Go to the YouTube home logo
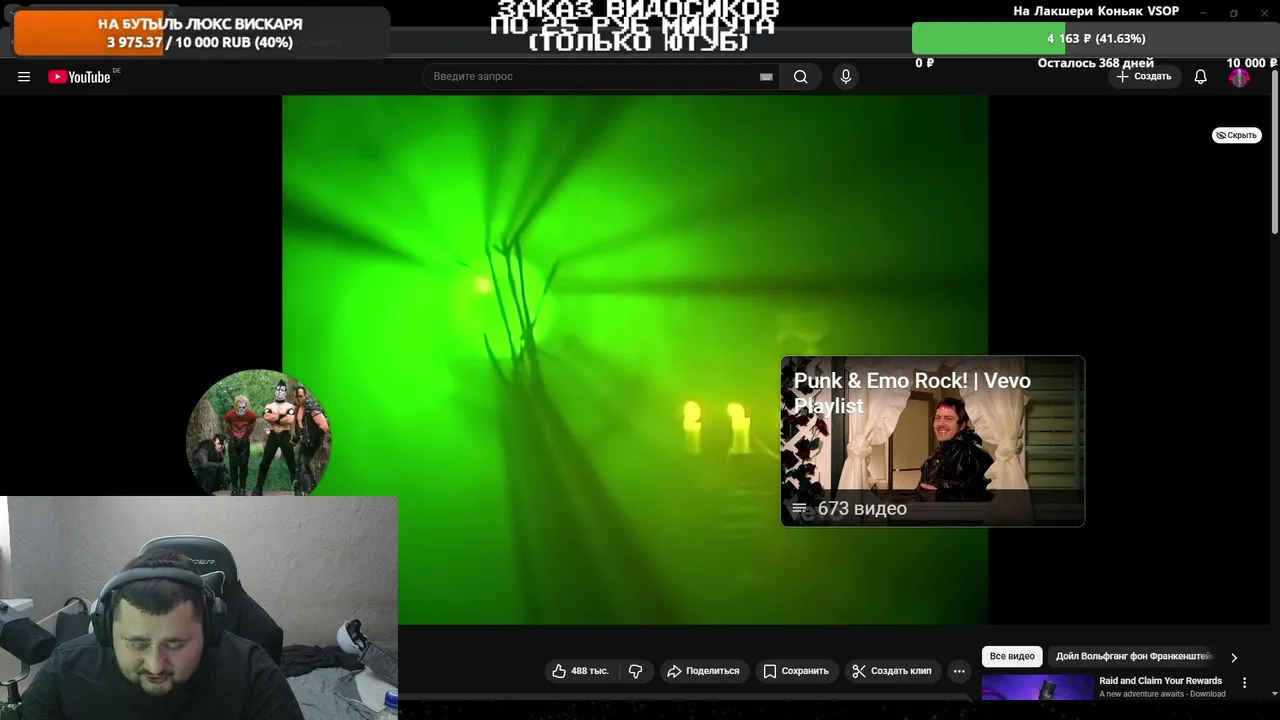The width and height of the screenshot is (1280, 720). [x=79, y=77]
